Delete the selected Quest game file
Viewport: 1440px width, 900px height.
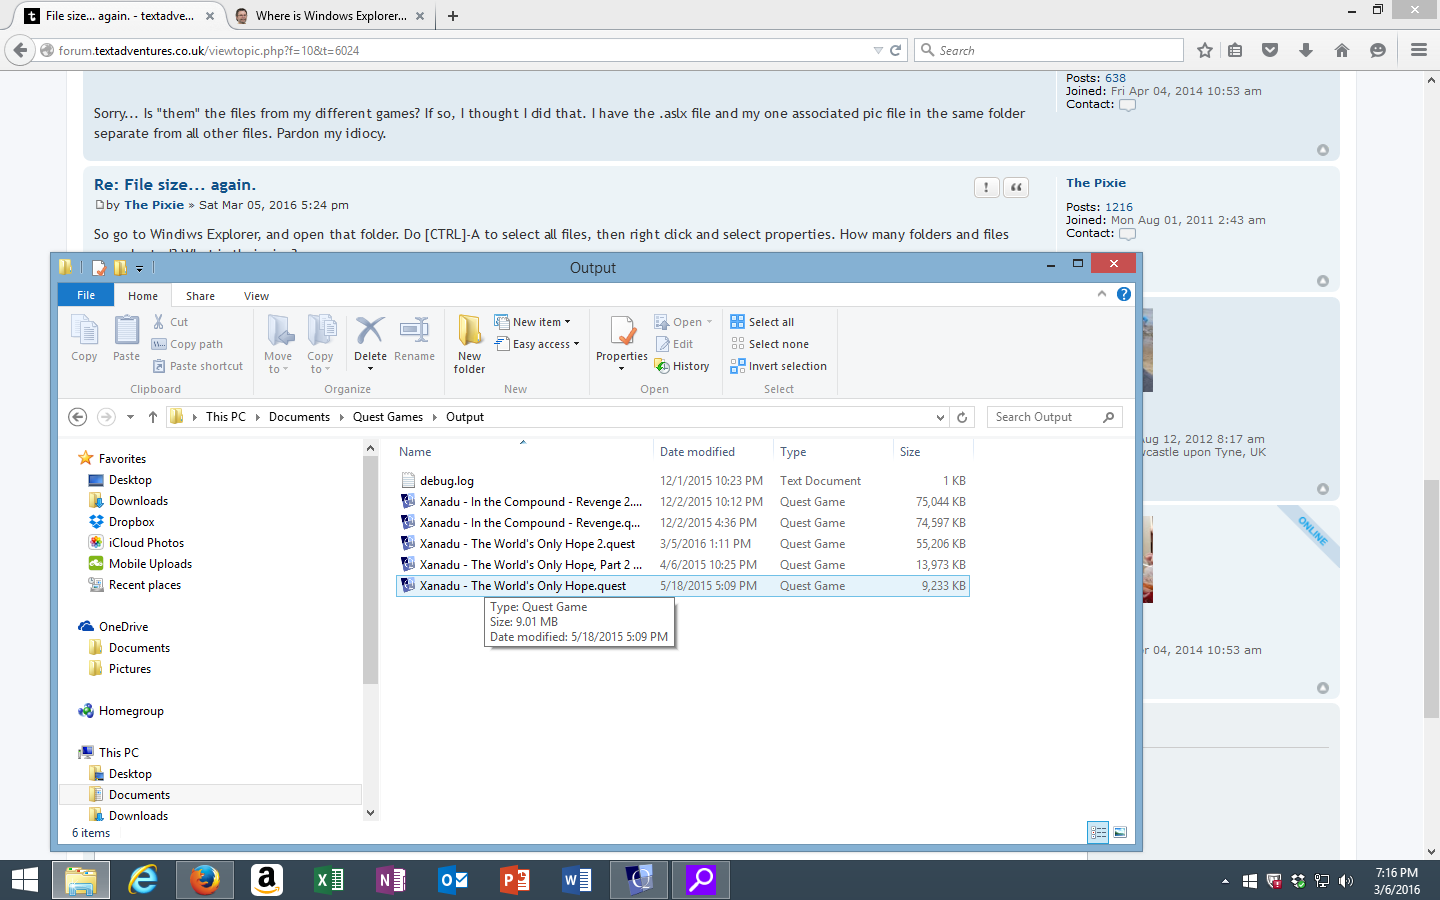tap(370, 340)
